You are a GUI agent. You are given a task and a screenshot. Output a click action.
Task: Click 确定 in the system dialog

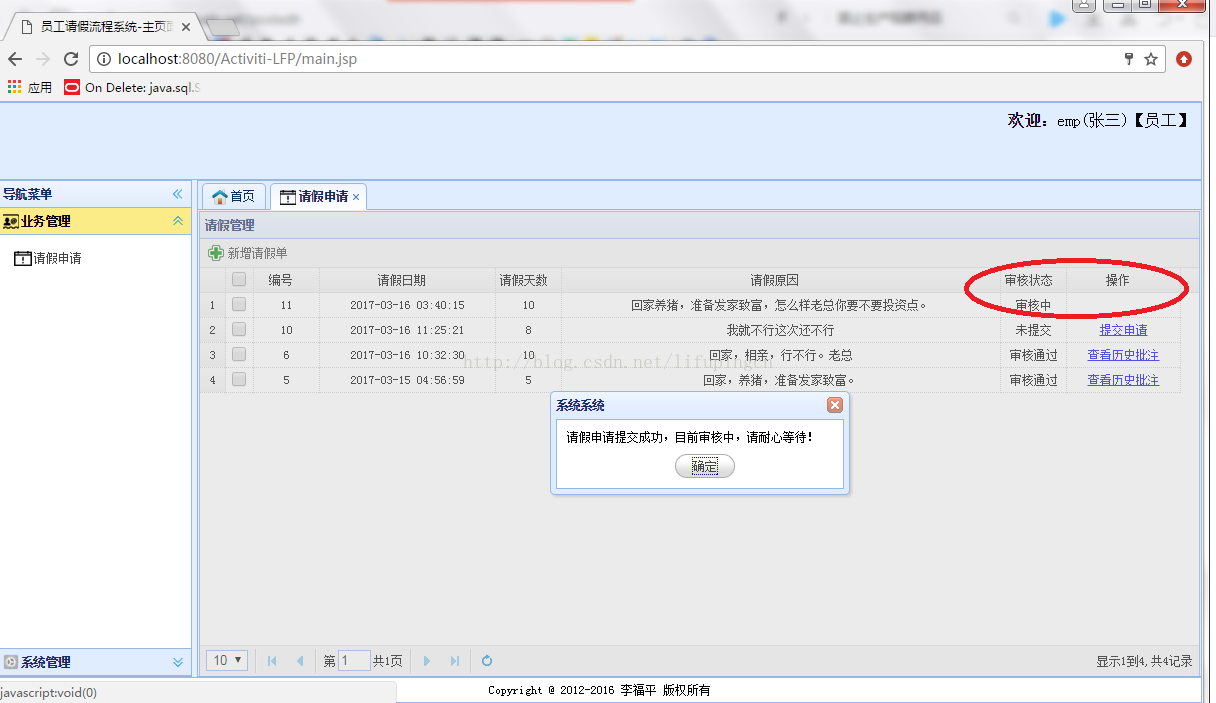704,466
